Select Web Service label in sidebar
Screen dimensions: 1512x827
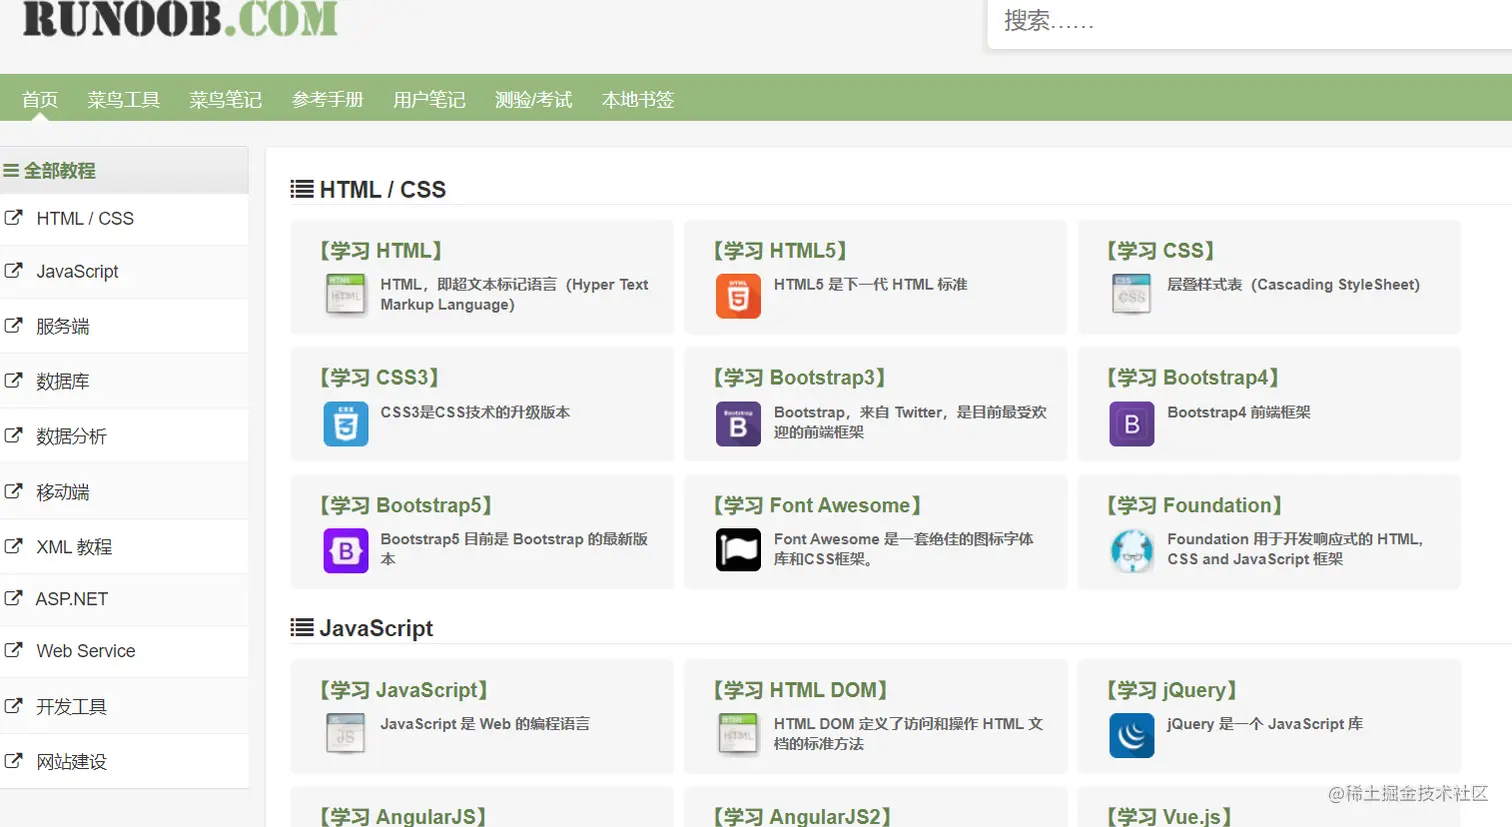(x=86, y=651)
